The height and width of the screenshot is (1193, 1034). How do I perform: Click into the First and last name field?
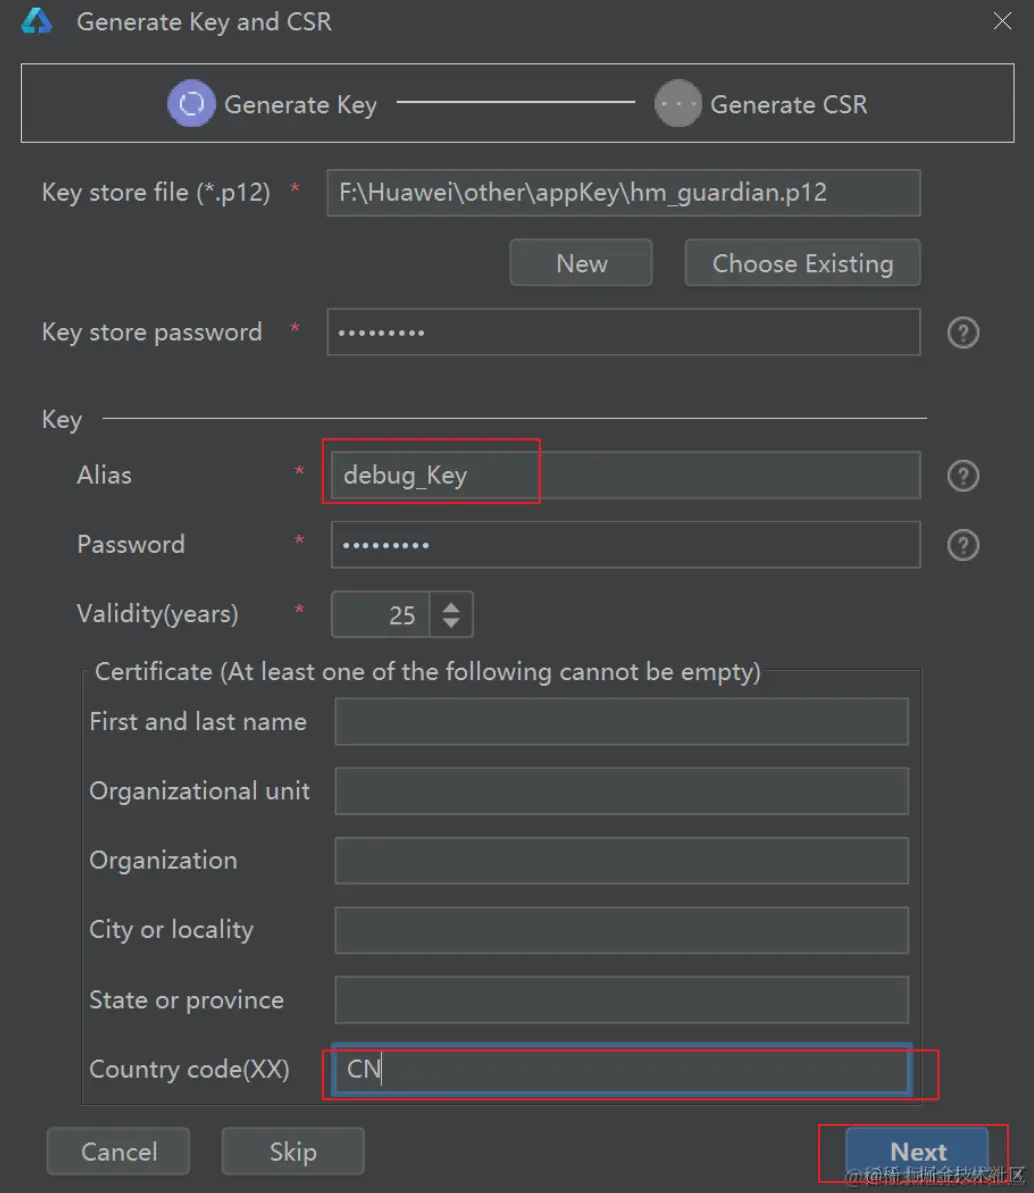[621, 721]
